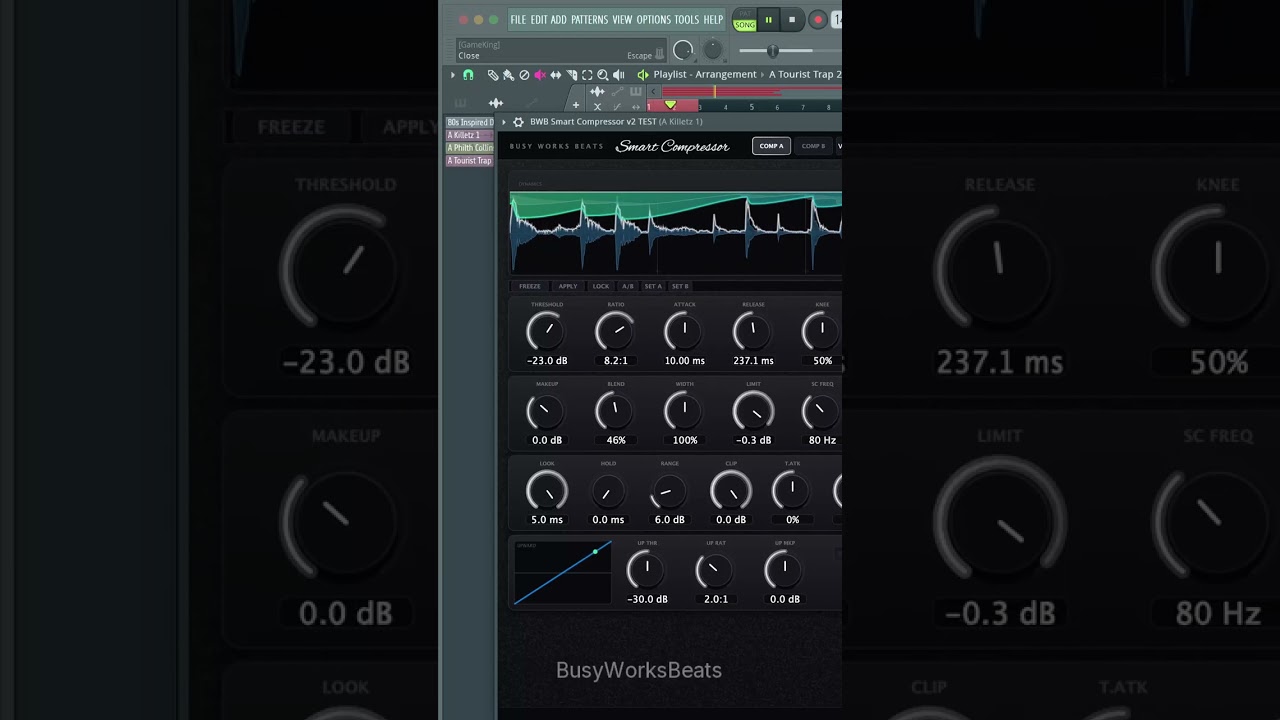Toggle PAT pattern mode
1280x720 pixels.
coord(745,14)
